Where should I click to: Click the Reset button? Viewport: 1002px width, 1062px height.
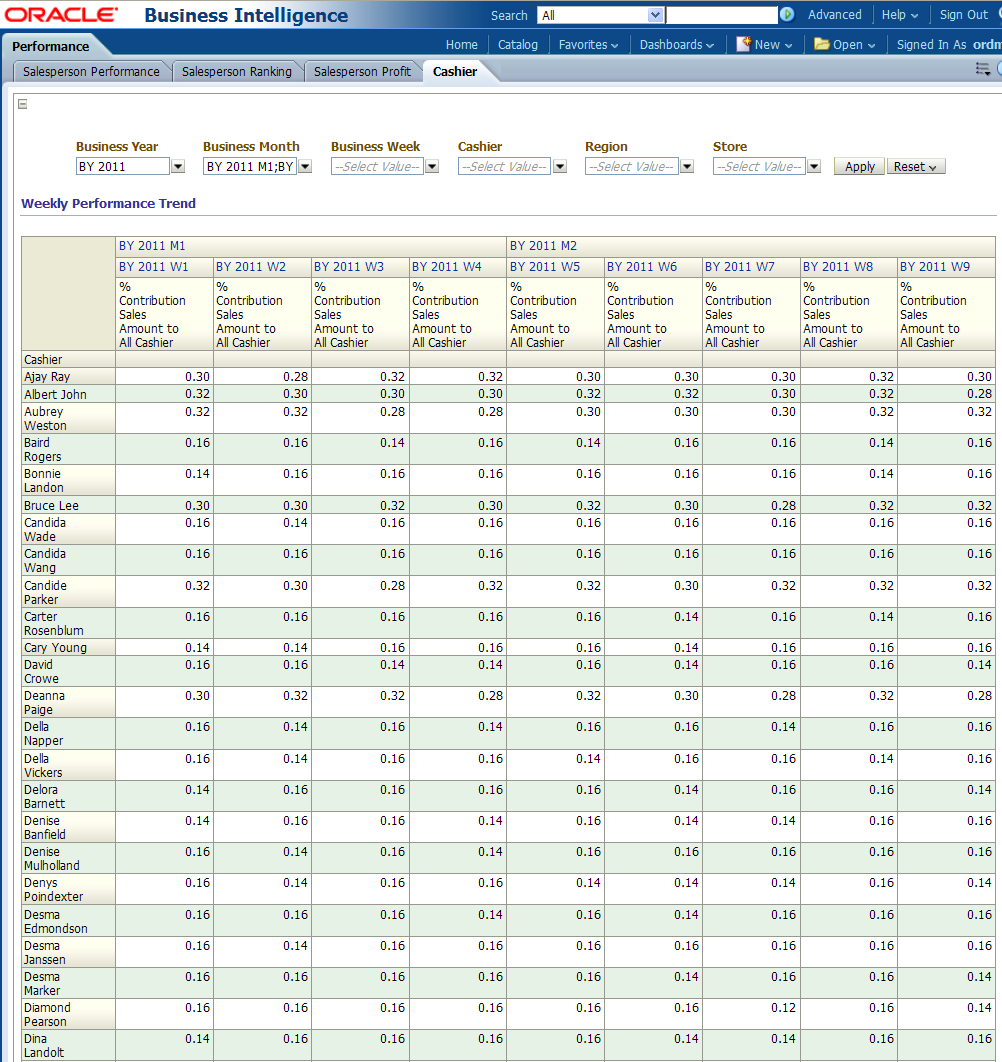coord(915,167)
